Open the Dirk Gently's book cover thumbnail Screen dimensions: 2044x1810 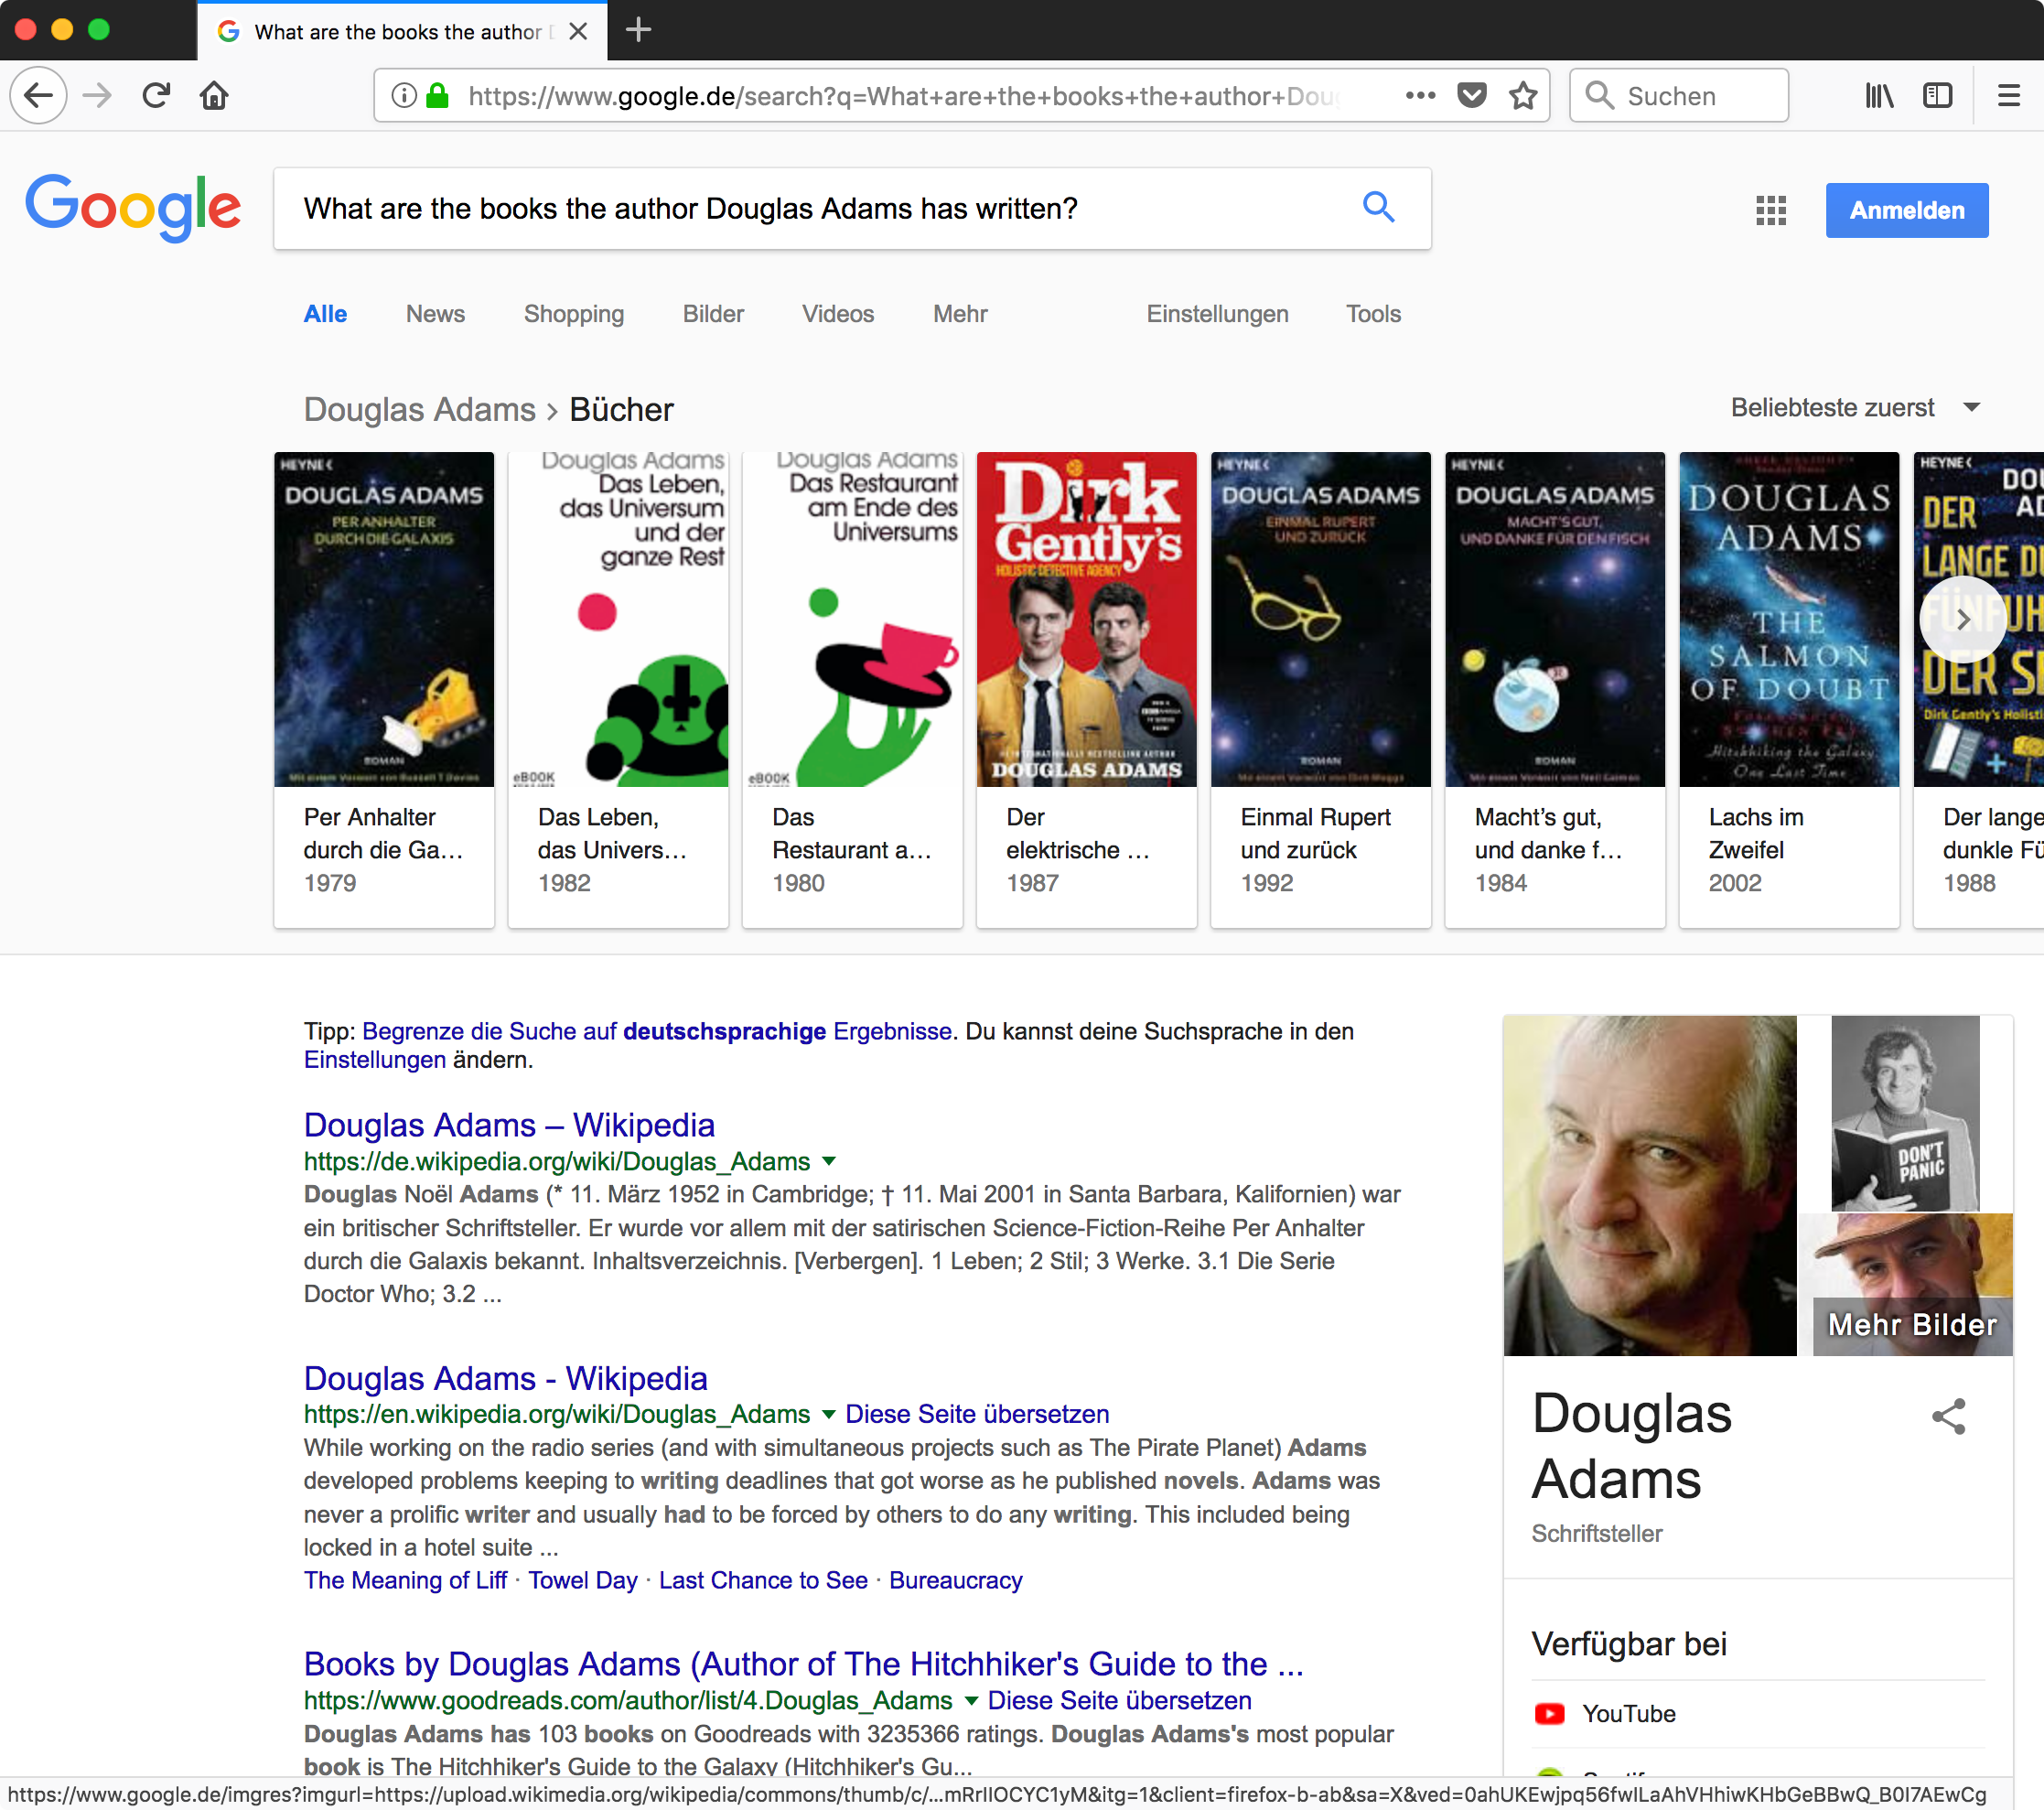tap(1086, 619)
